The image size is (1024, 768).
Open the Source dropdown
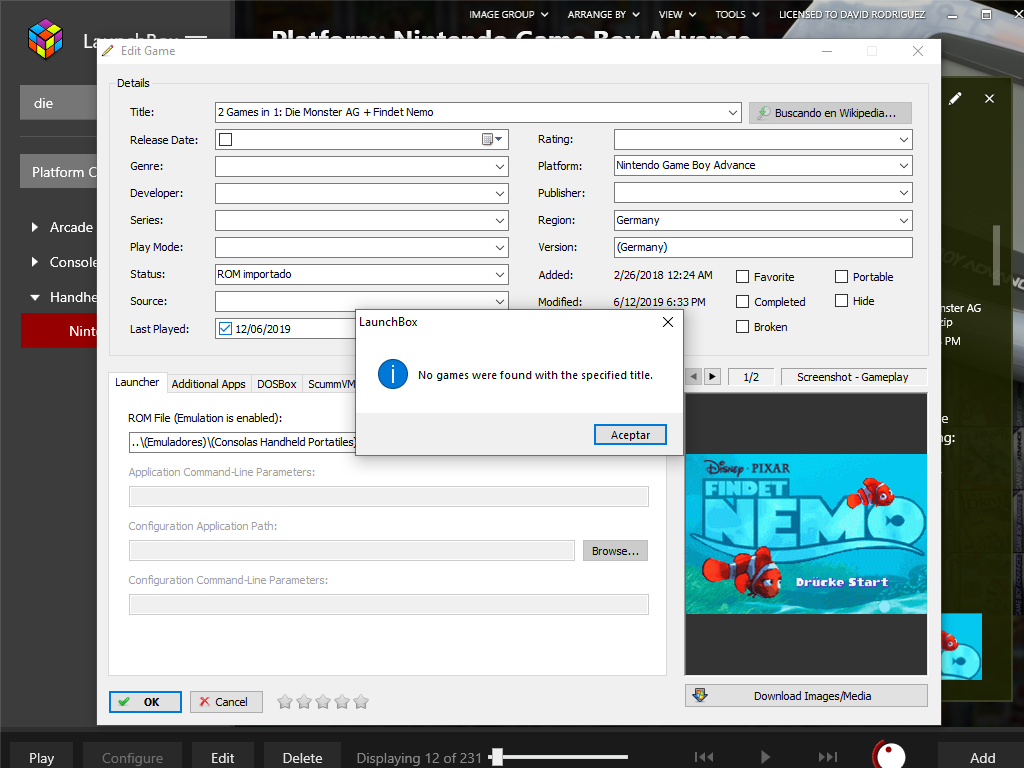tap(500, 301)
